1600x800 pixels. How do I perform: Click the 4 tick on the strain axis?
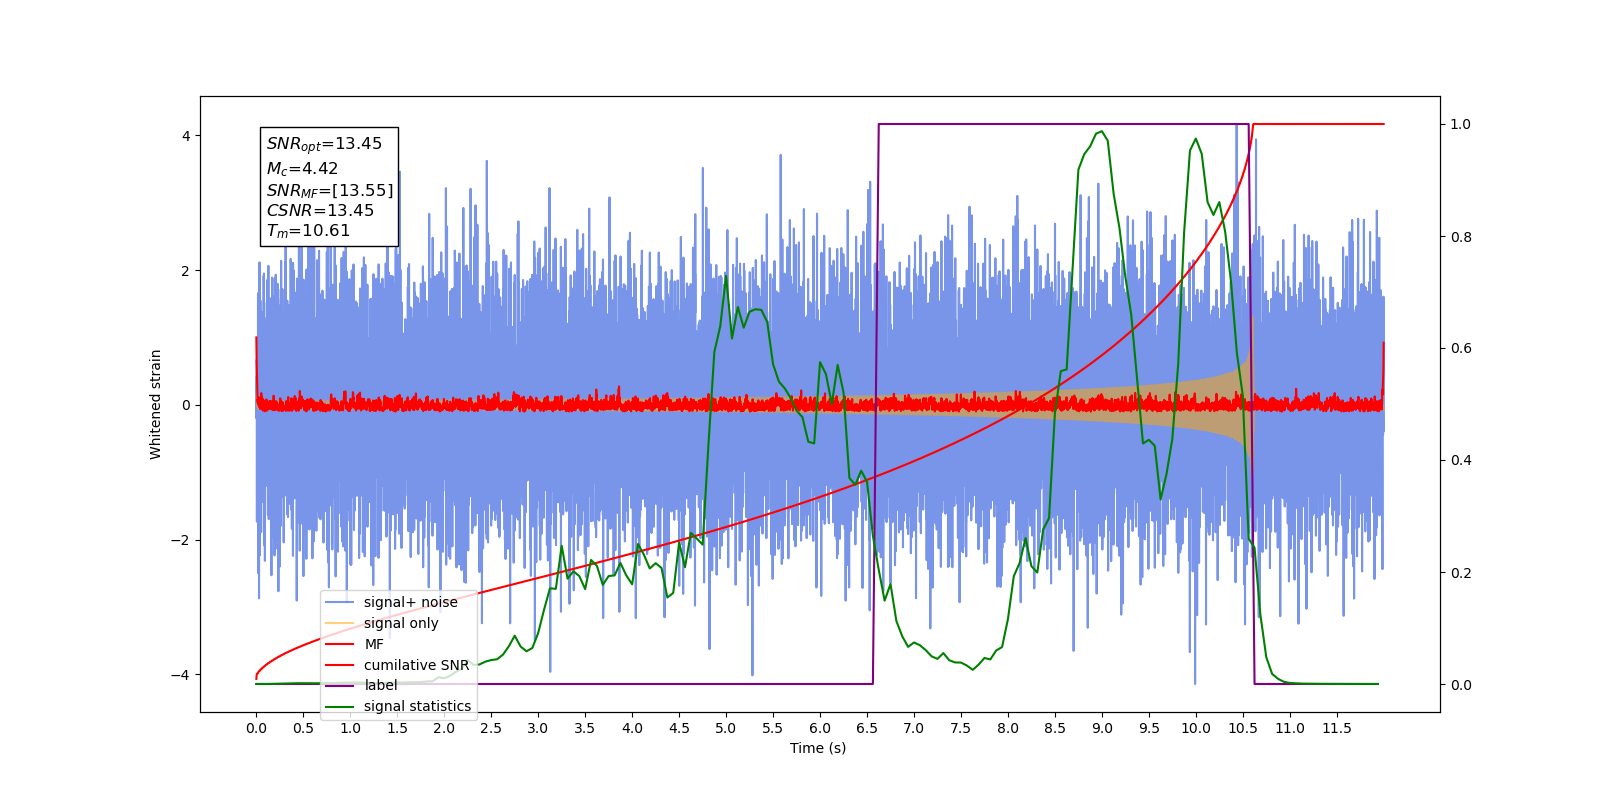pyautogui.click(x=185, y=136)
